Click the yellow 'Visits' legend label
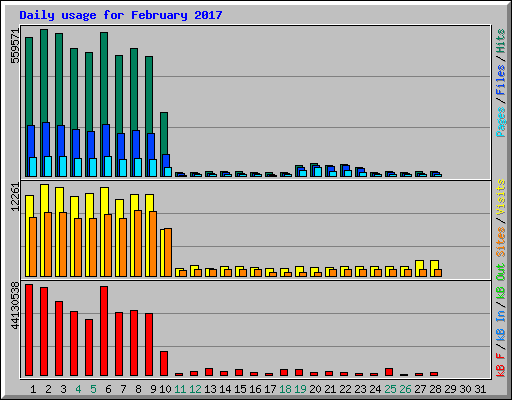 [x=501, y=197]
